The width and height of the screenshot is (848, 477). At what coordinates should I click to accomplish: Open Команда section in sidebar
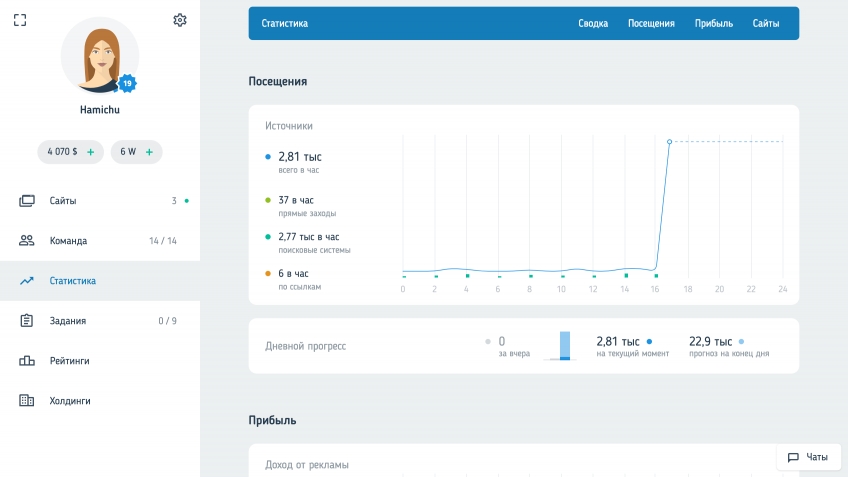[x=100, y=241]
